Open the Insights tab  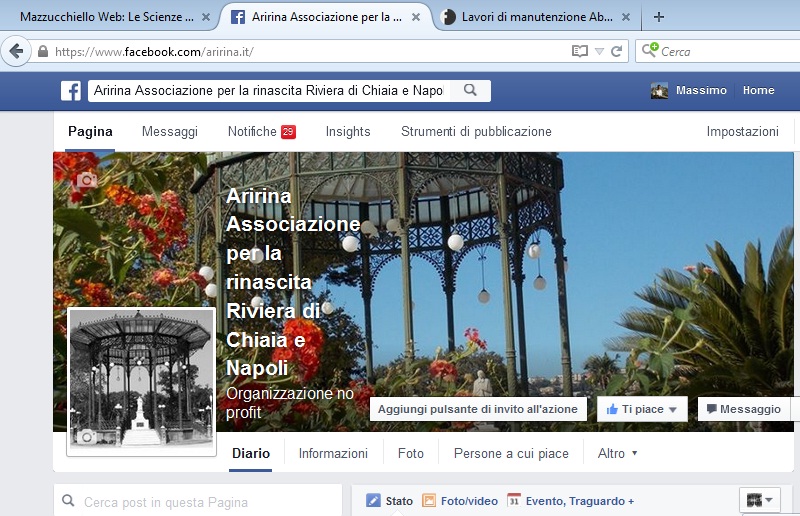(348, 132)
